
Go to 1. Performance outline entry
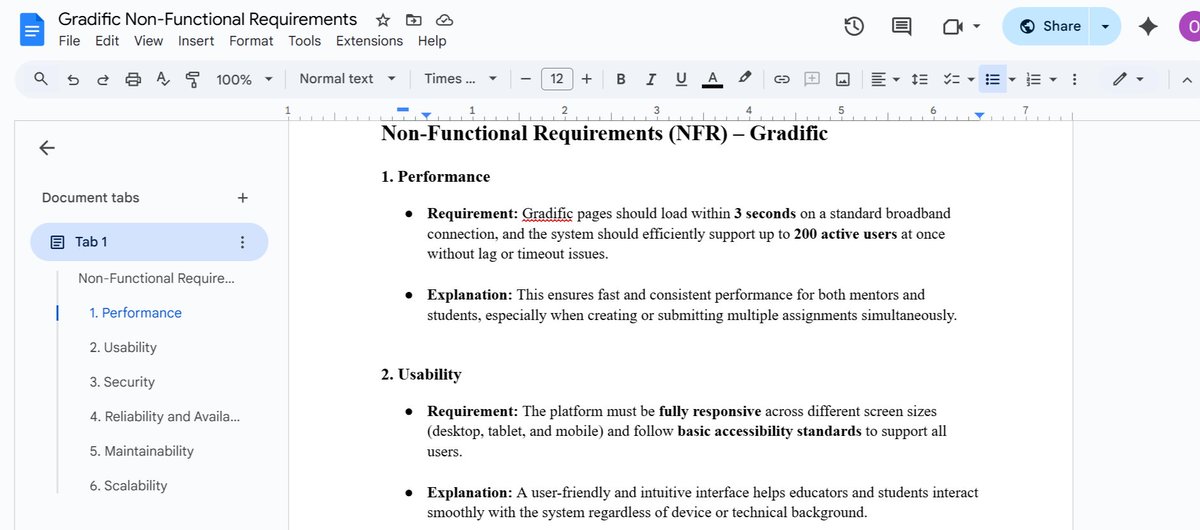coord(136,313)
